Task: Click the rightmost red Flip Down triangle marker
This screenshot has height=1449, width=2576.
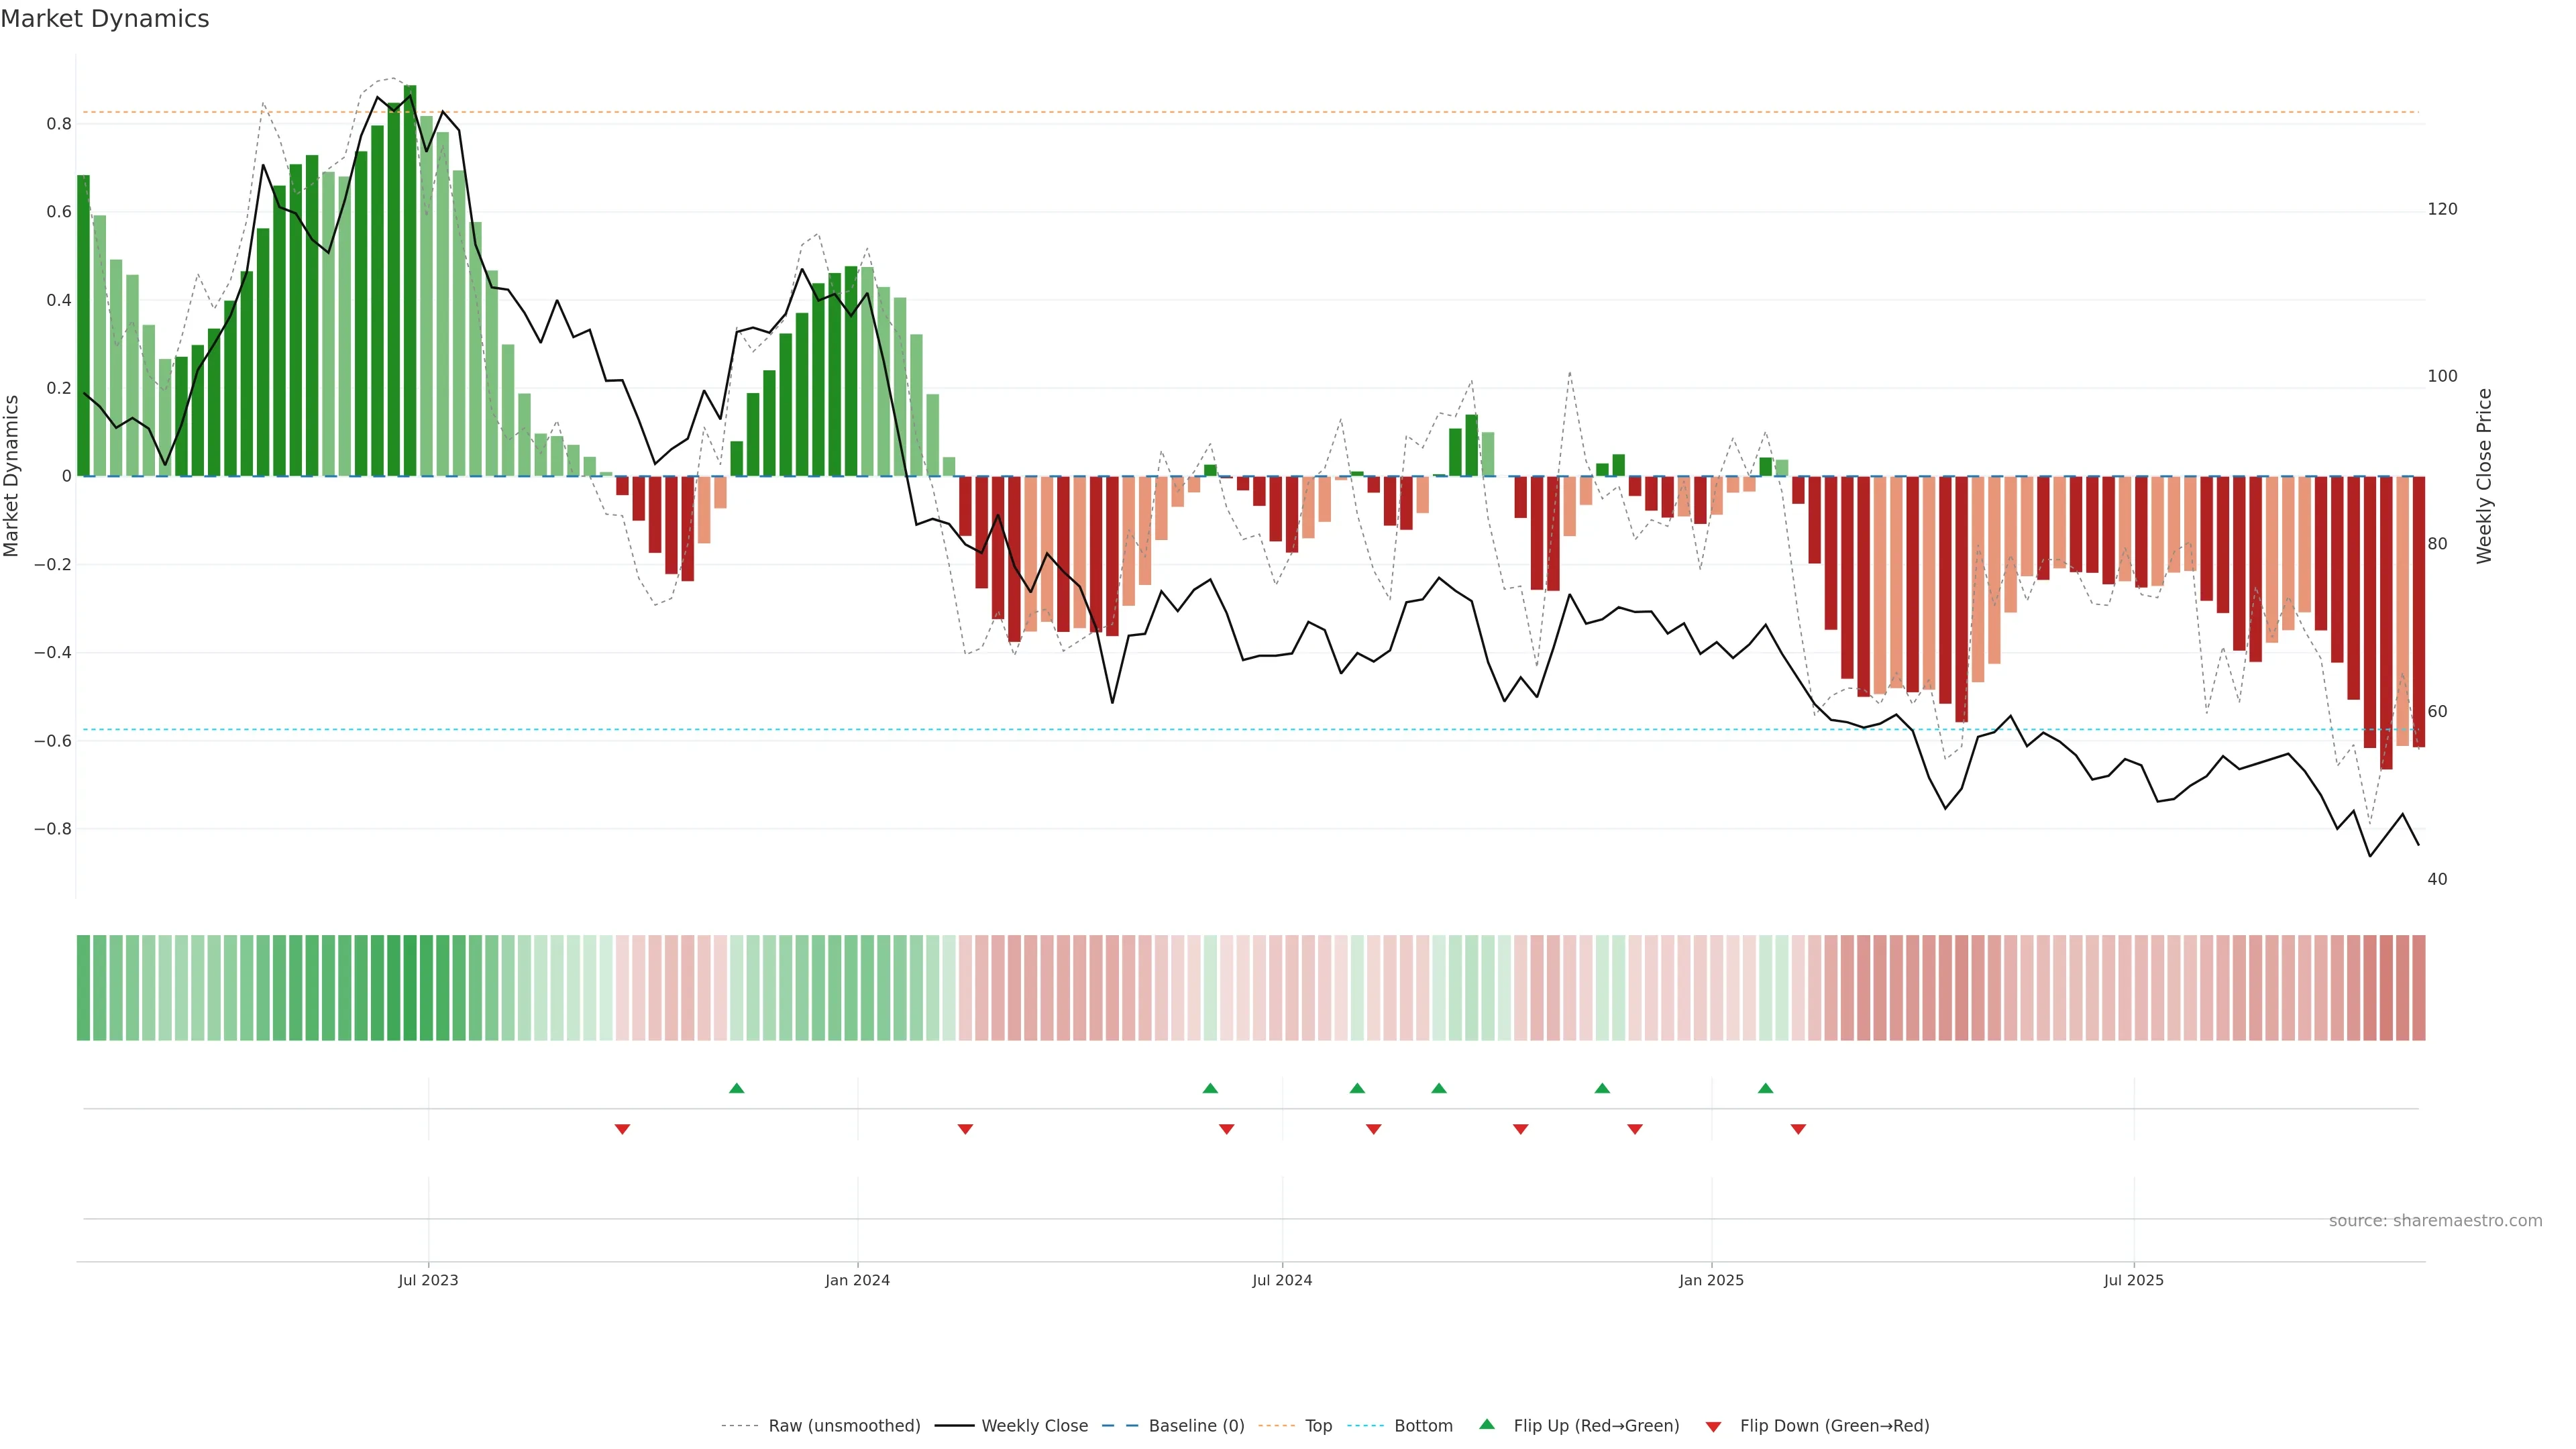Action: [x=1798, y=1129]
